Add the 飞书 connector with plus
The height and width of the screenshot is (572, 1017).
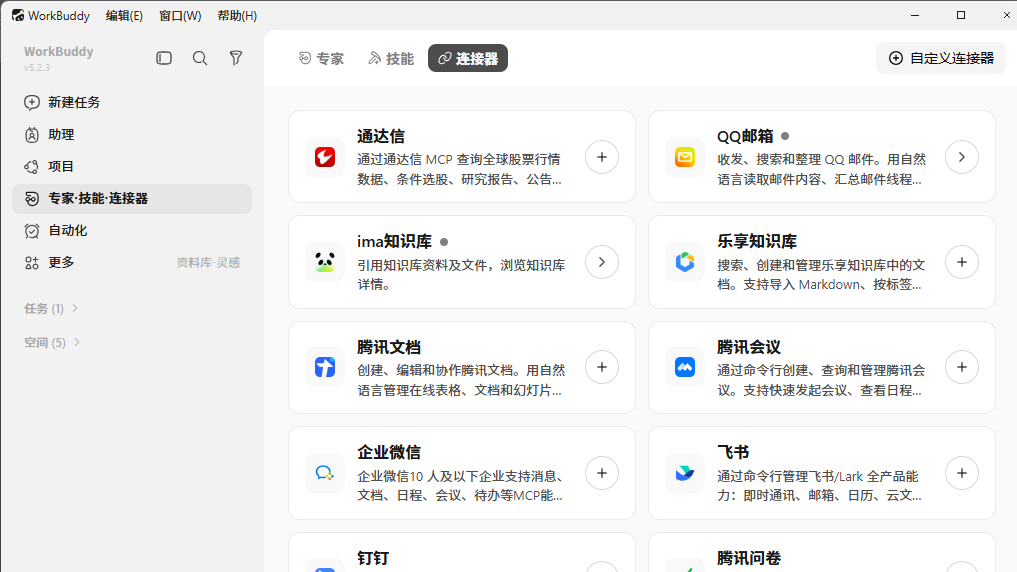click(962, 473)
